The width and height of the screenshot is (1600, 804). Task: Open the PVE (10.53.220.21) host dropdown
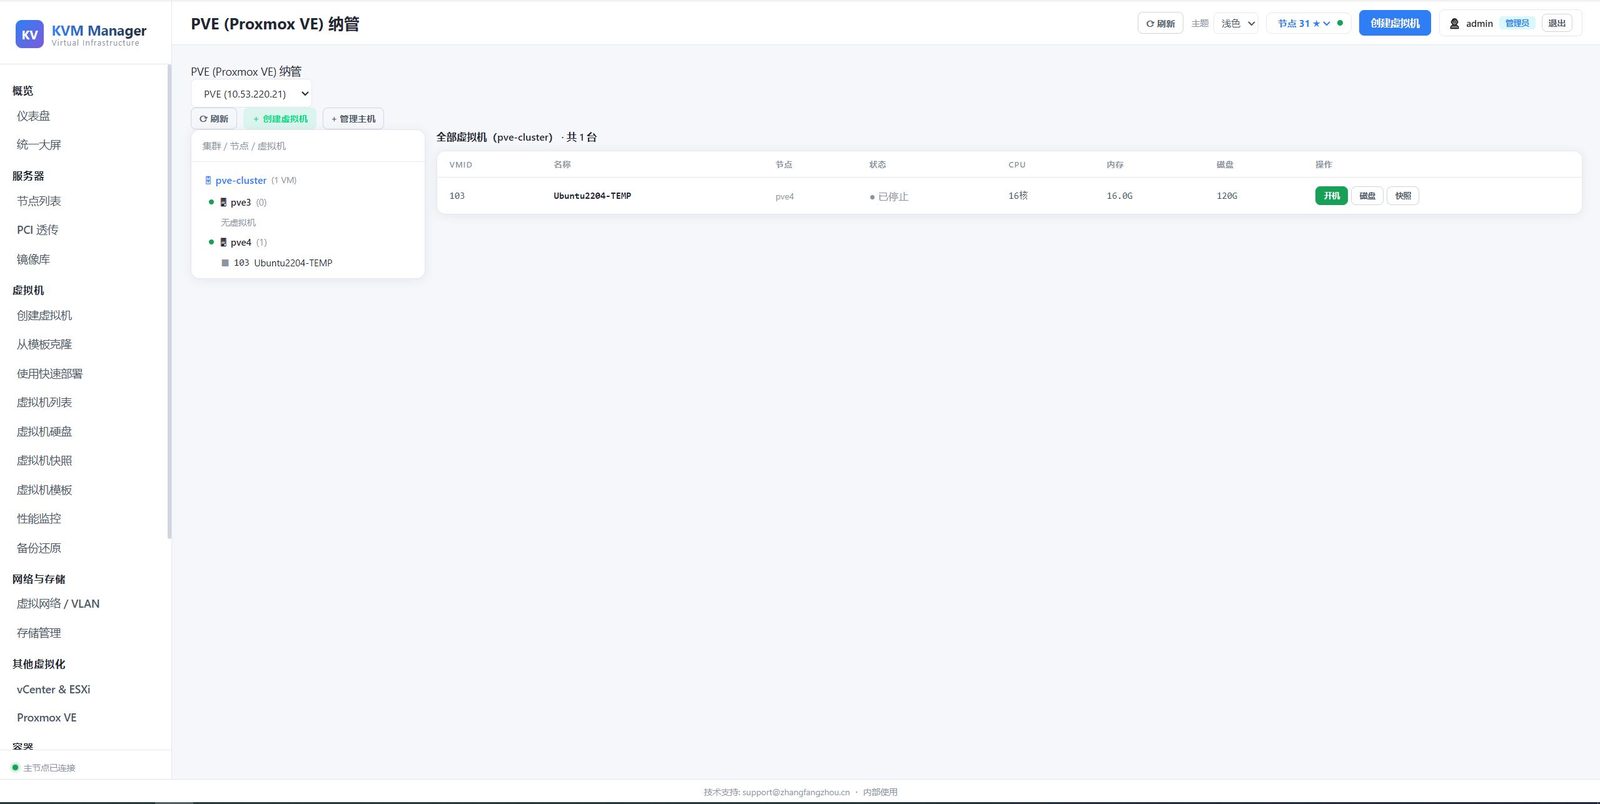click(x=252, y=94)
